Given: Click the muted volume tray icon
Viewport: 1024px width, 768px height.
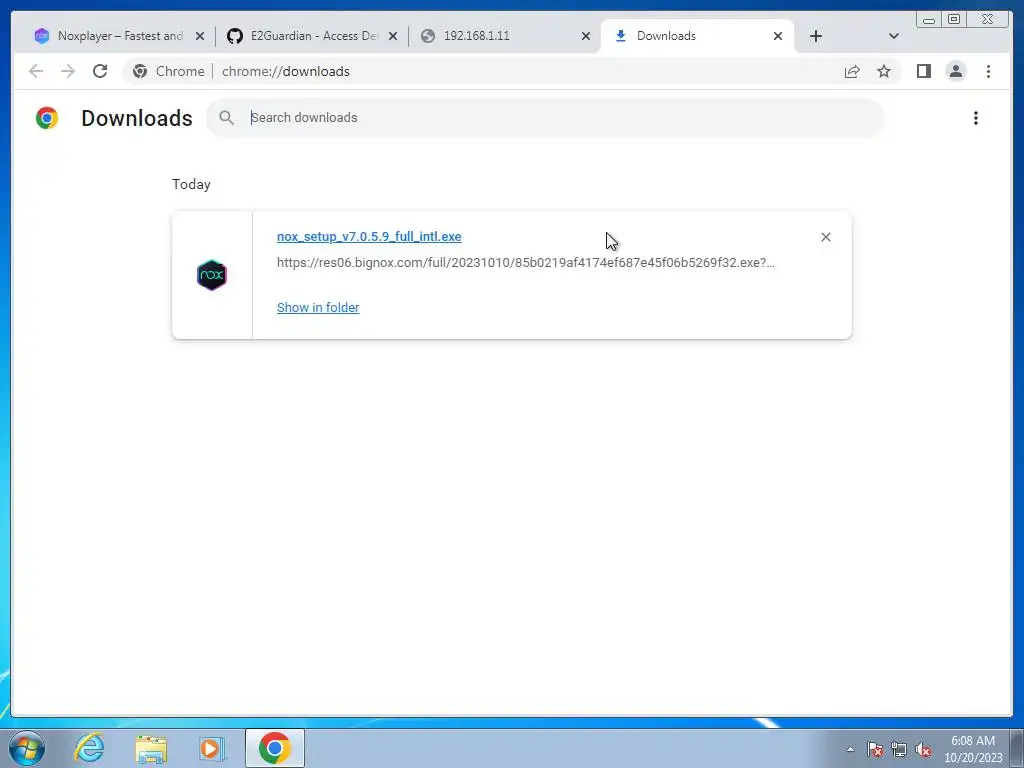Looking at the screenshot, I should (x=923, y=749).
